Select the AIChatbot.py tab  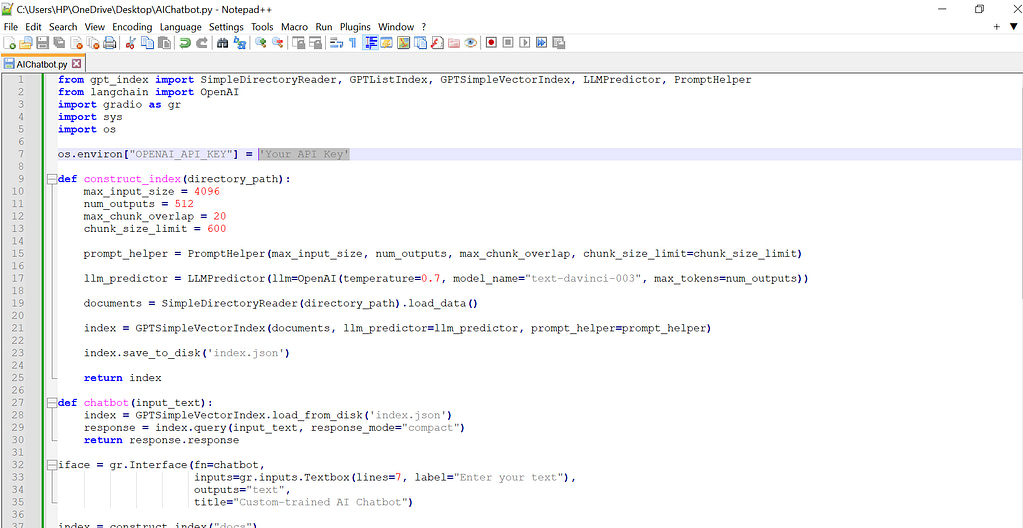pos(43,64)
